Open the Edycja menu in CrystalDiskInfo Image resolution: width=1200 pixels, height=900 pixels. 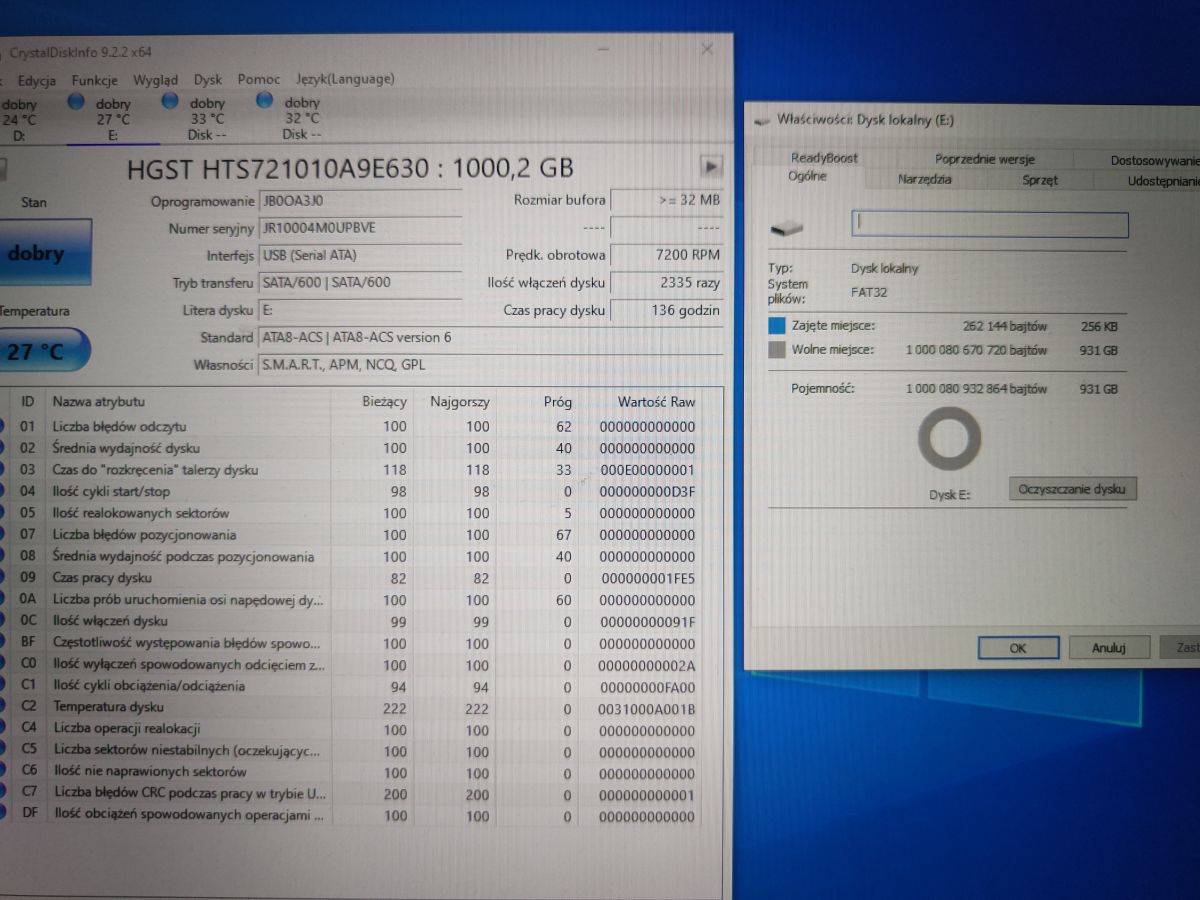tap(36, 80)
